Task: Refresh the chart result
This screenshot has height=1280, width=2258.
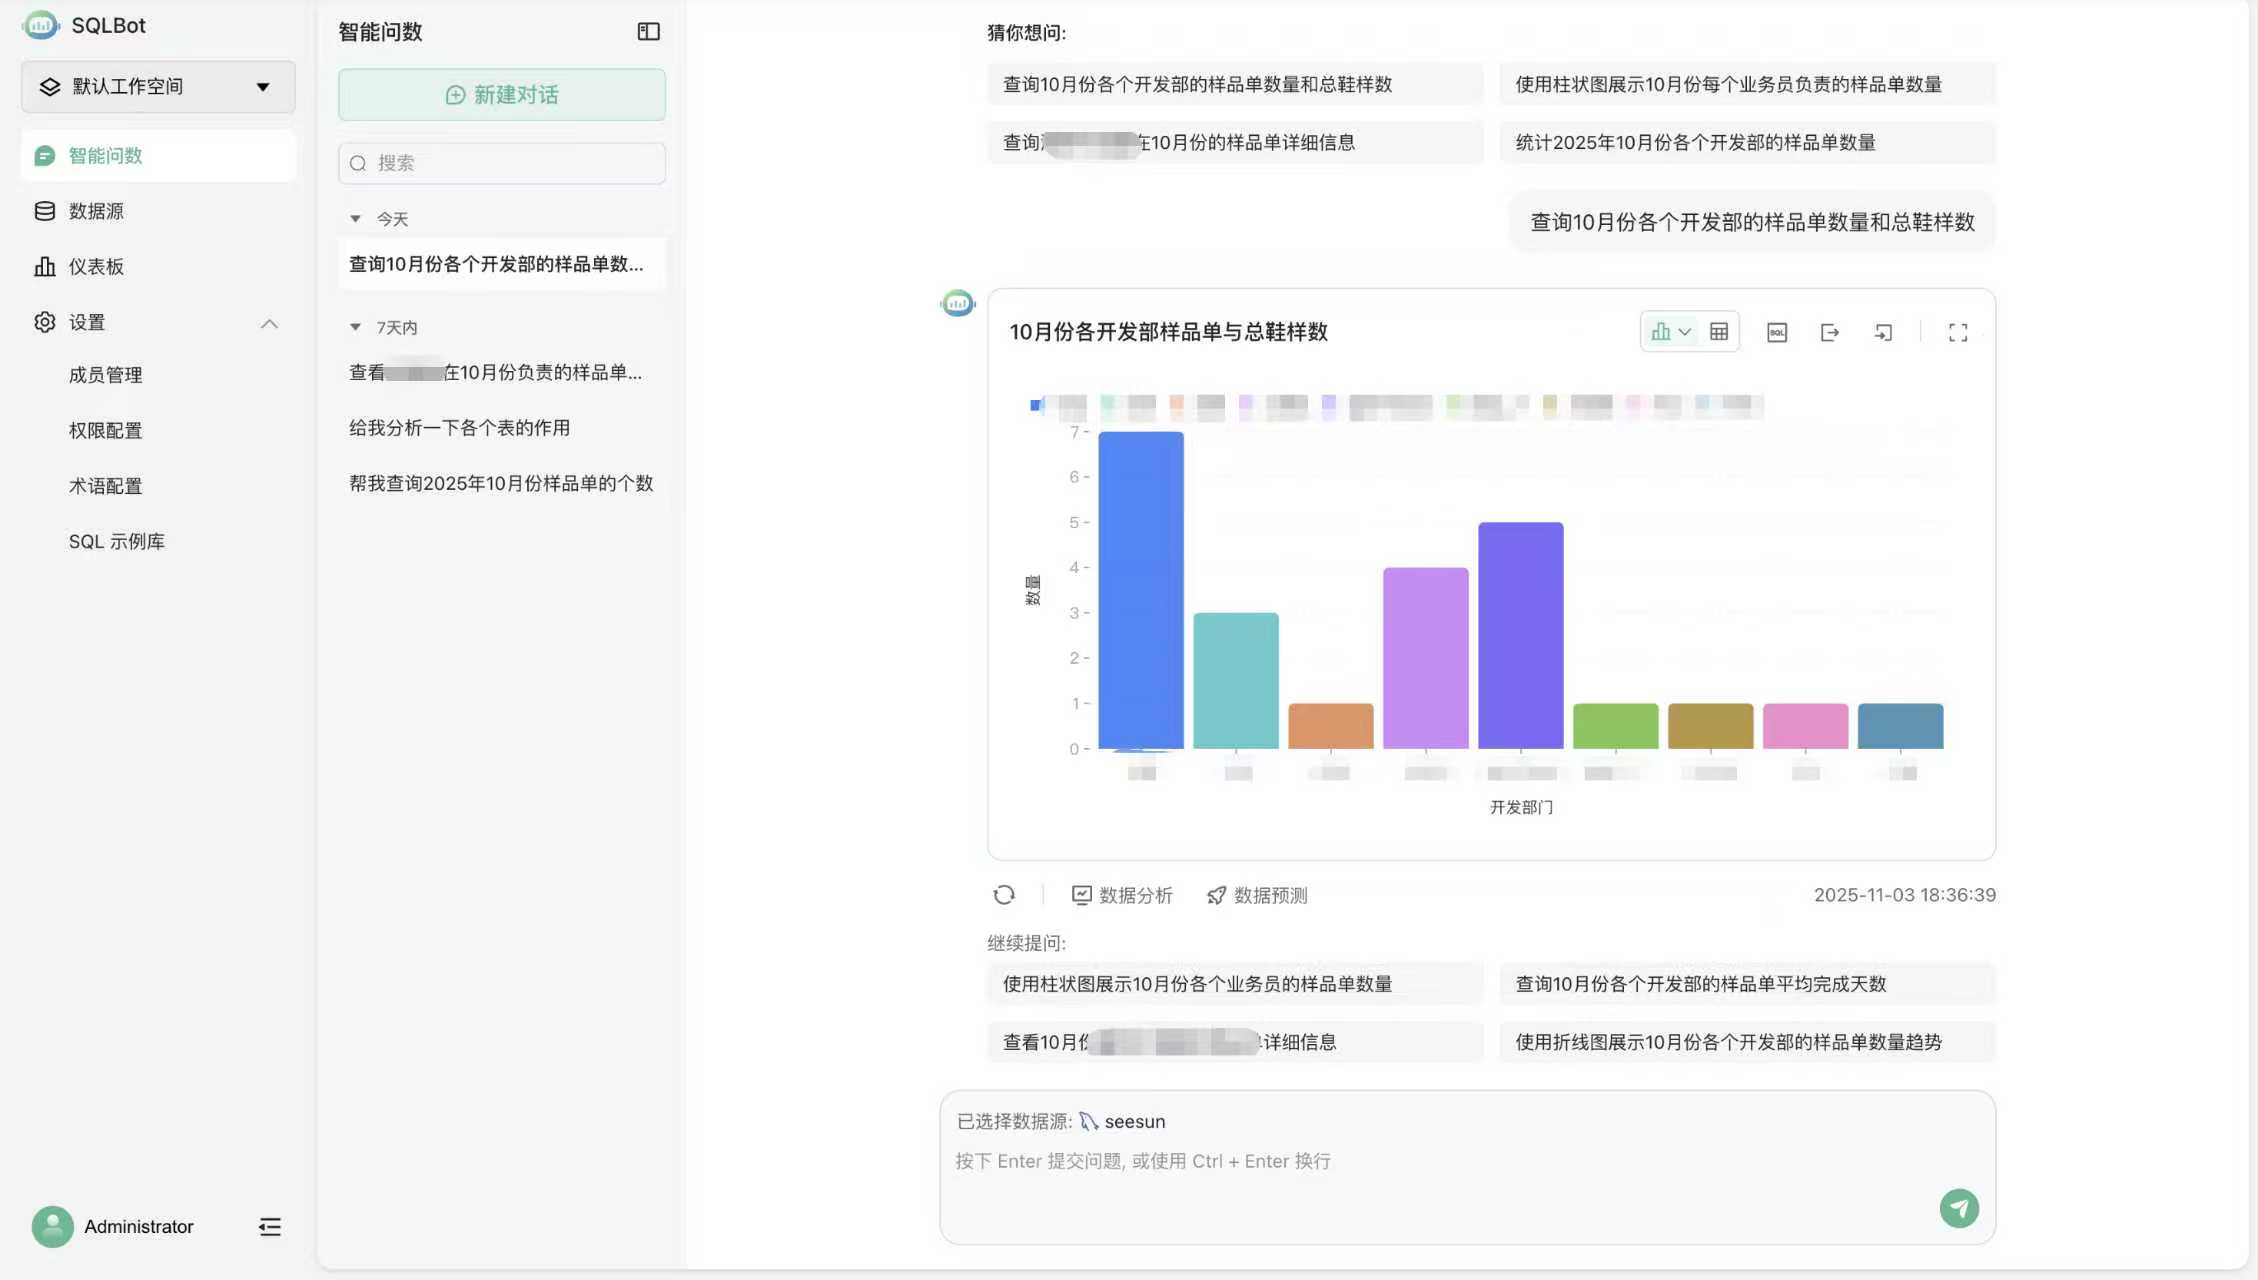Action: (1004, 894)
